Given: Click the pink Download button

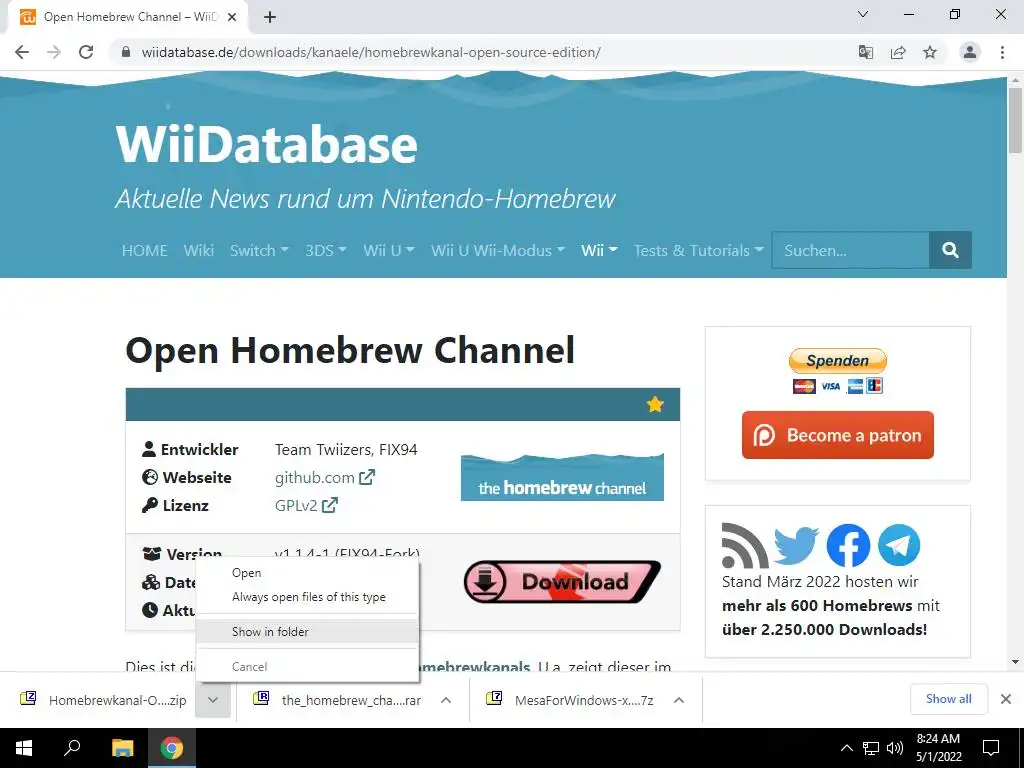Looking at the screenshot, I should click(562, 581).
